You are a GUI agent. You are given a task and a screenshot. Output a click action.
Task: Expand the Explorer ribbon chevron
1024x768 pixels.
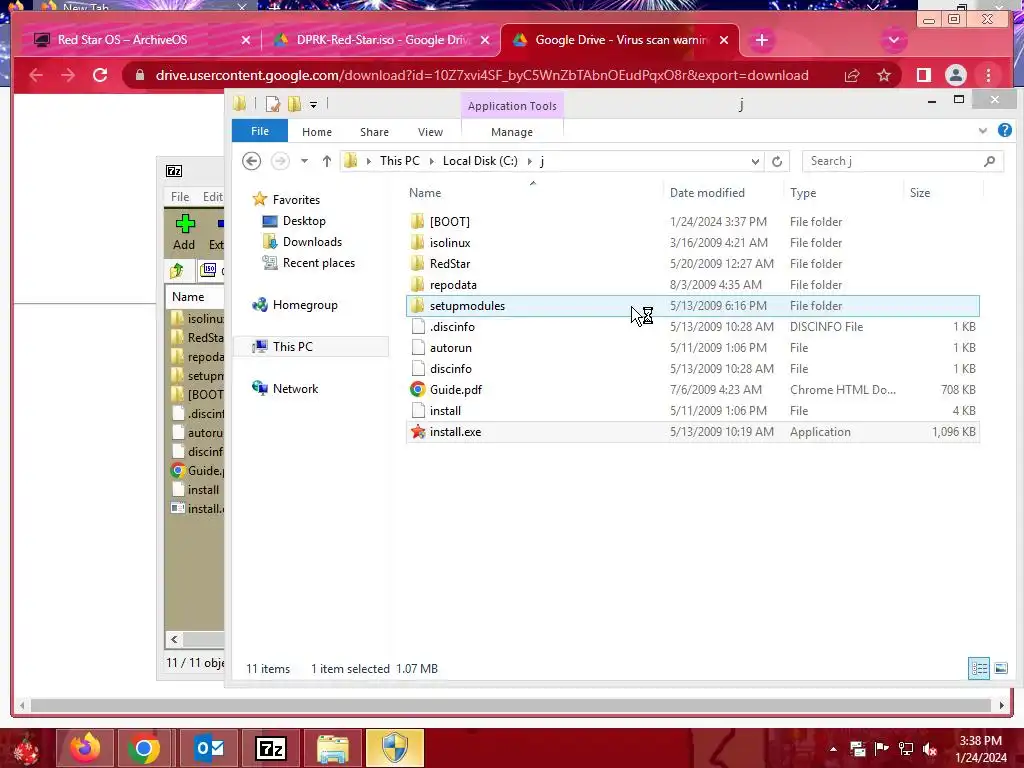(982, 131)
